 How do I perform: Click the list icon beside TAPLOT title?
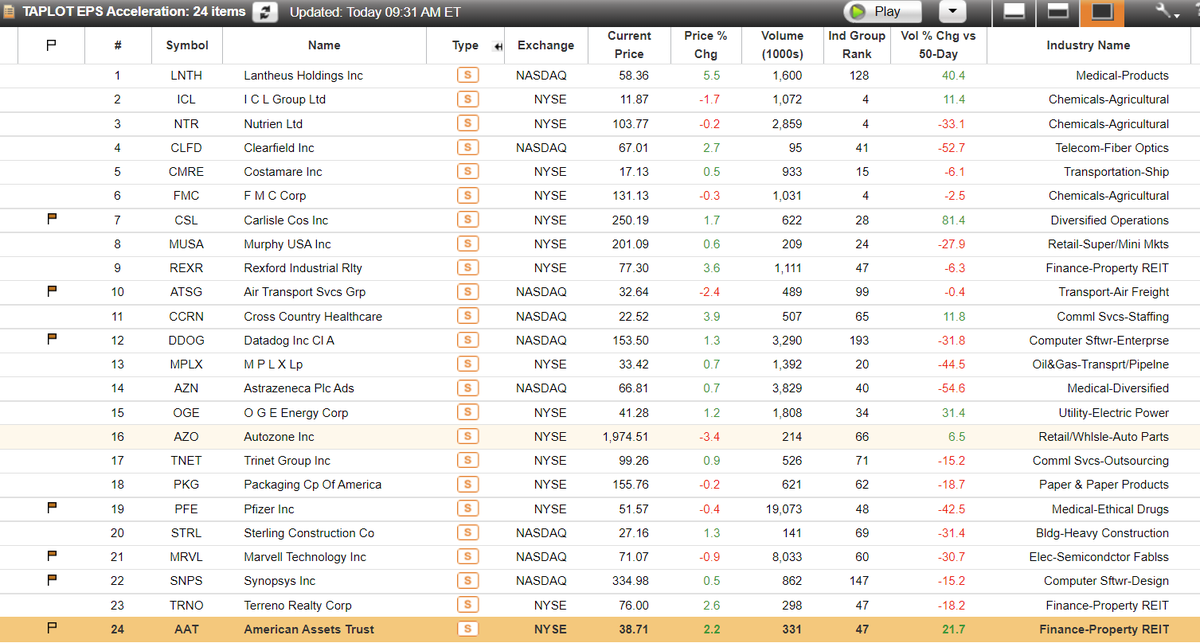coord(9,12)
